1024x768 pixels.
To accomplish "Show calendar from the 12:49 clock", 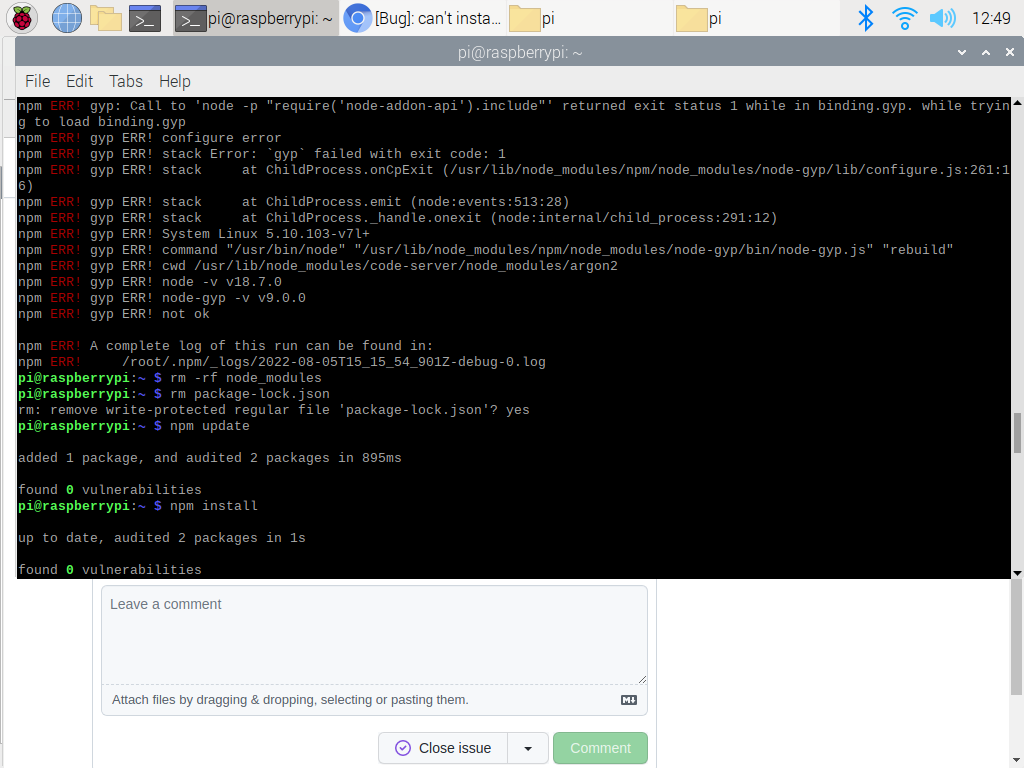I will coord(991,18).
